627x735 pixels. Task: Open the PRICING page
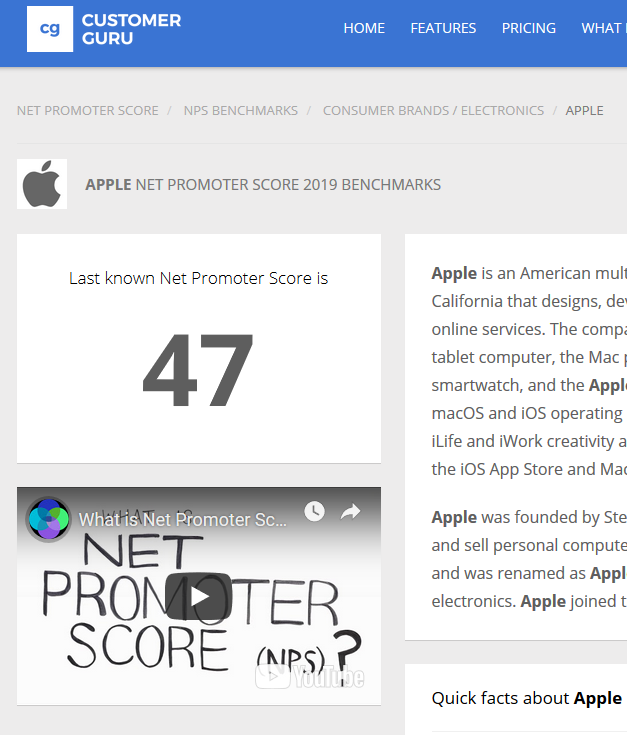click(x=529, y=28)
